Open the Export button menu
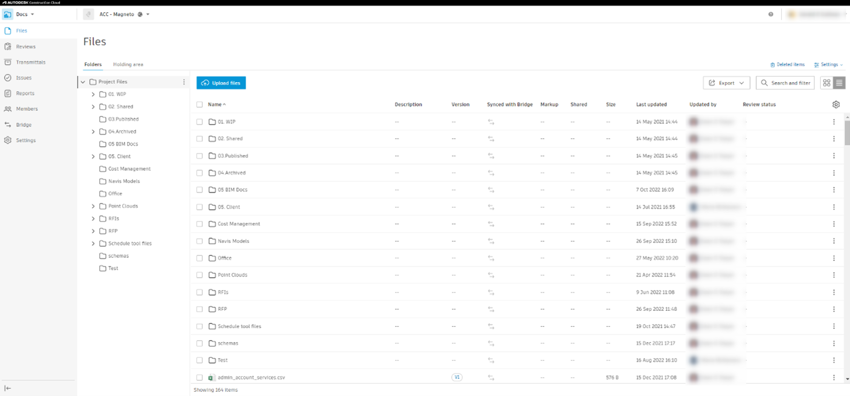850x396 pixels. coord(726,83)
